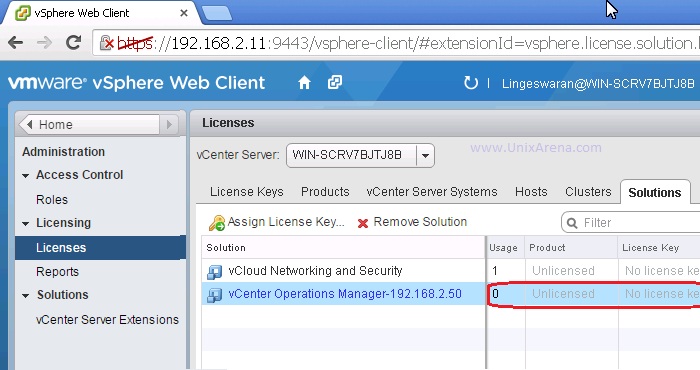Switch to the Products tab

tap(325, 192)
